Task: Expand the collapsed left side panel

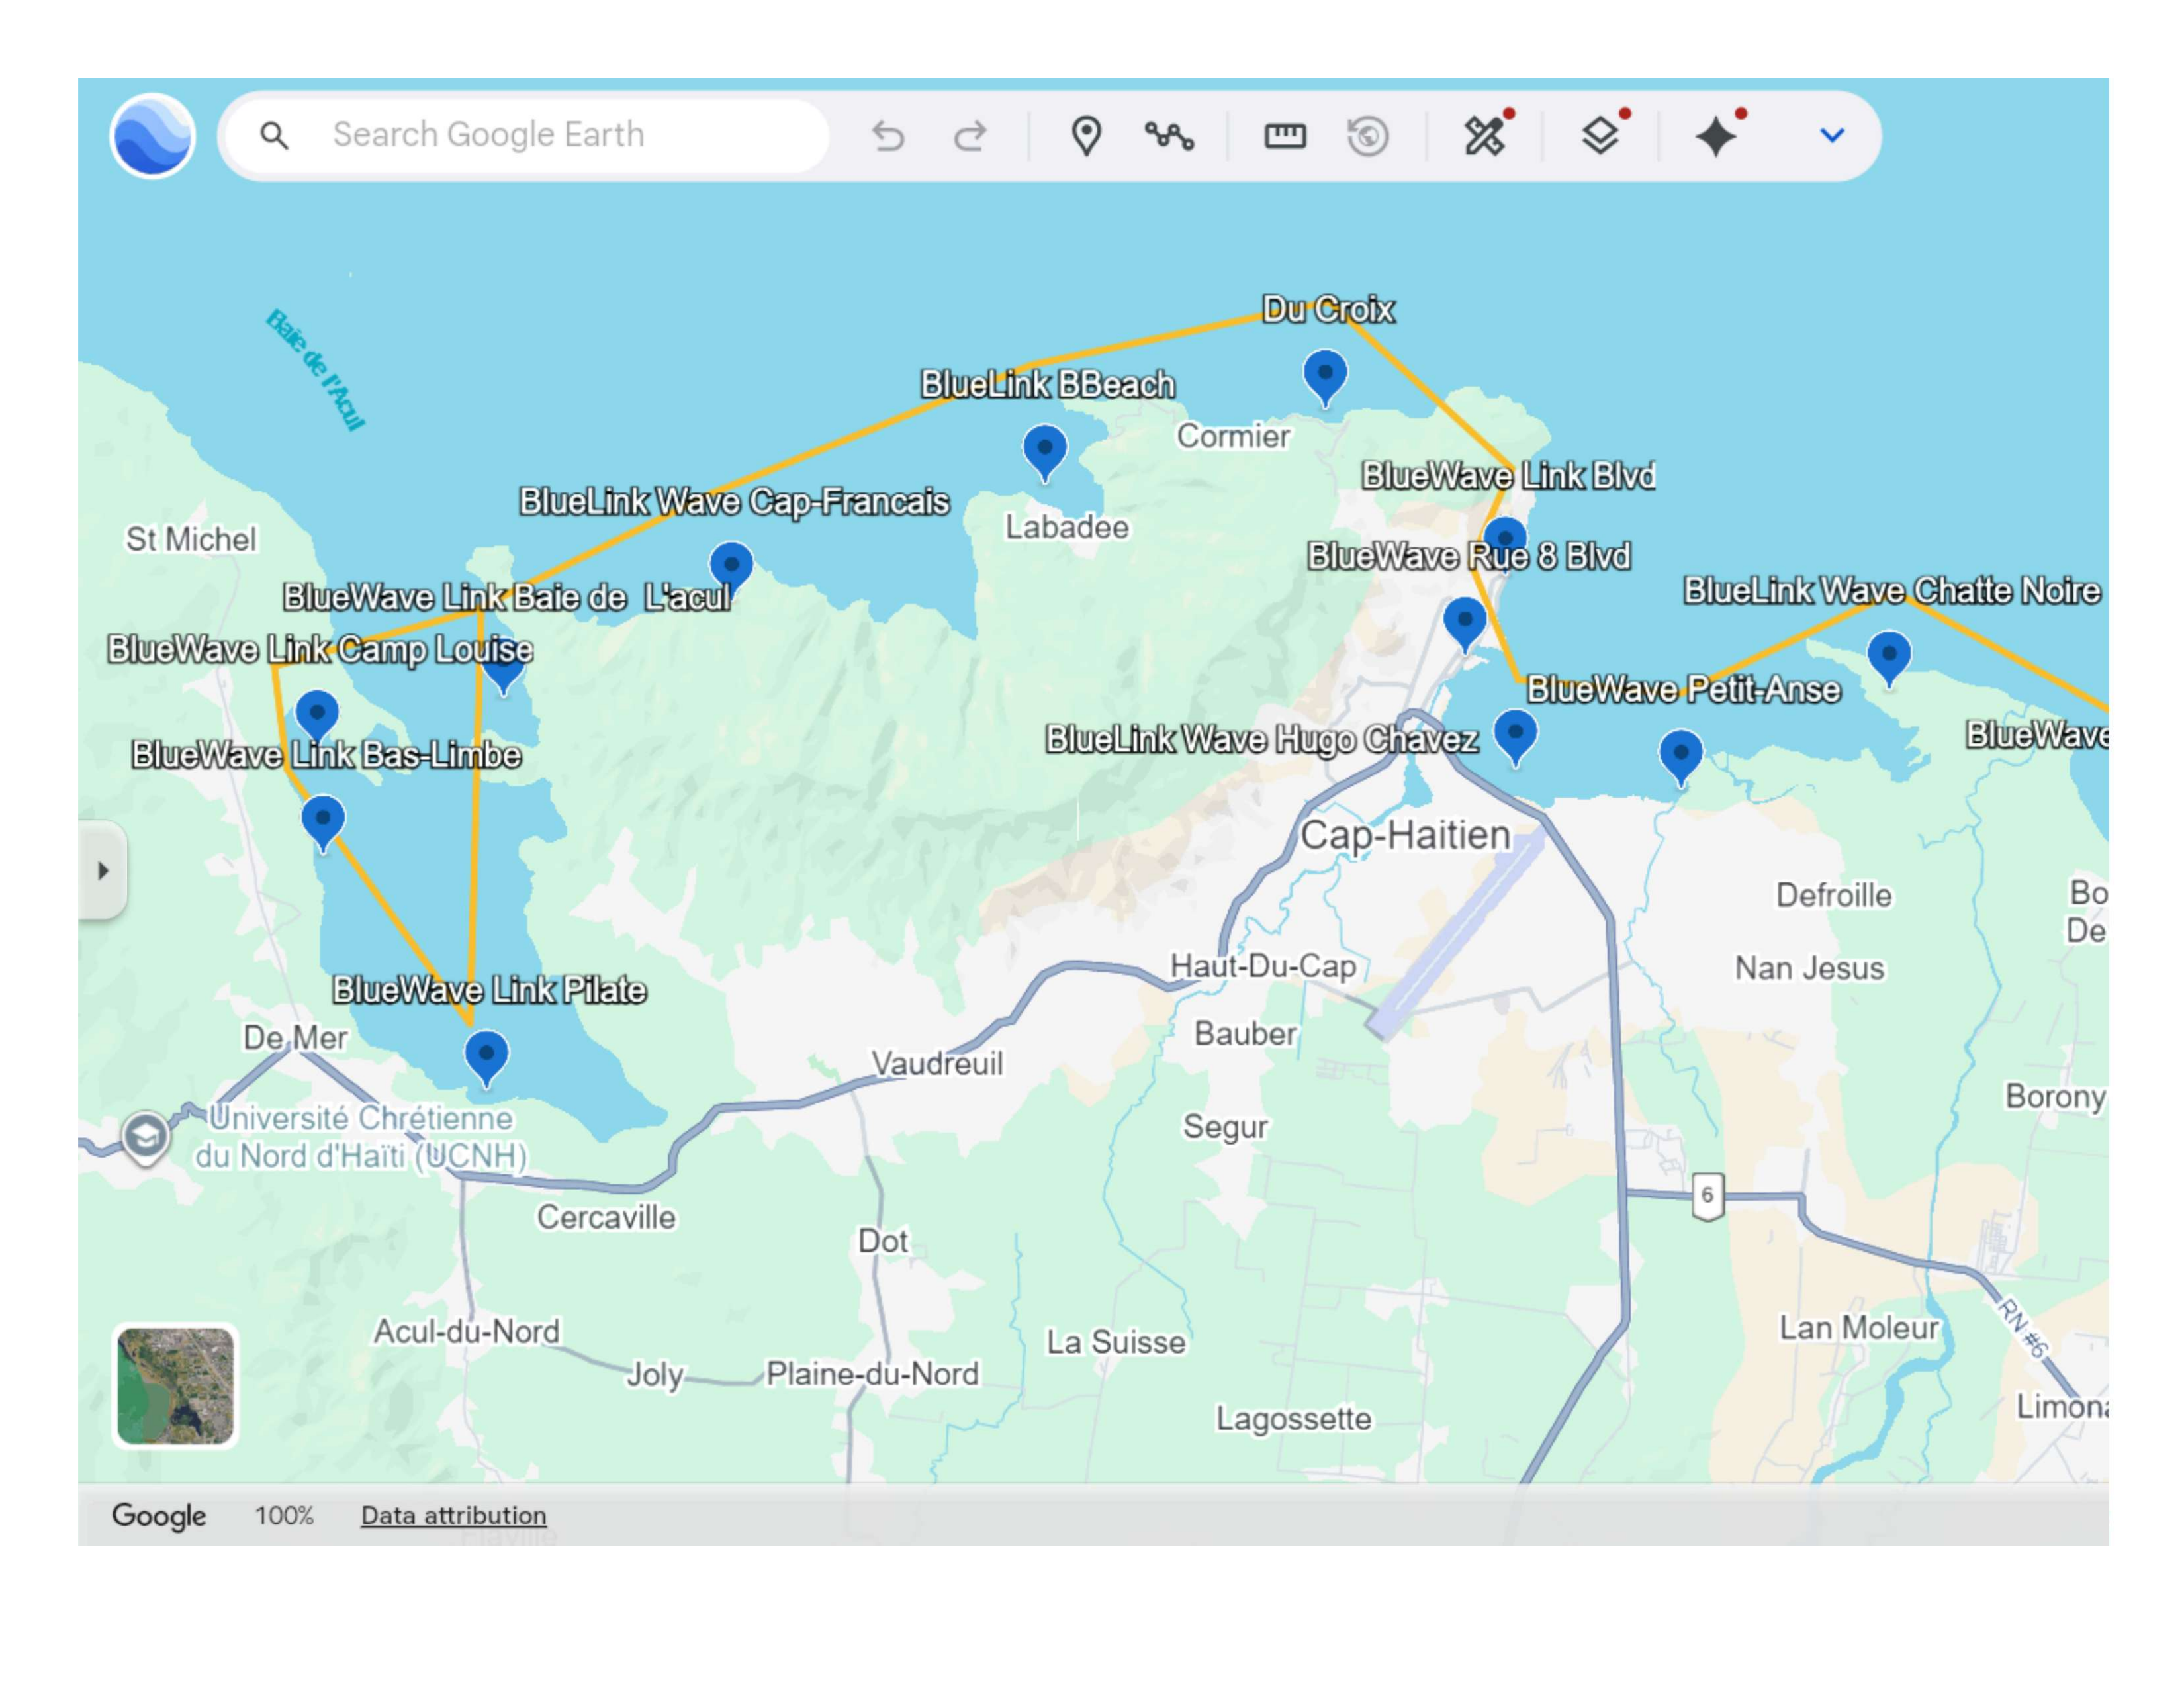Action: (x=103, y=870)
